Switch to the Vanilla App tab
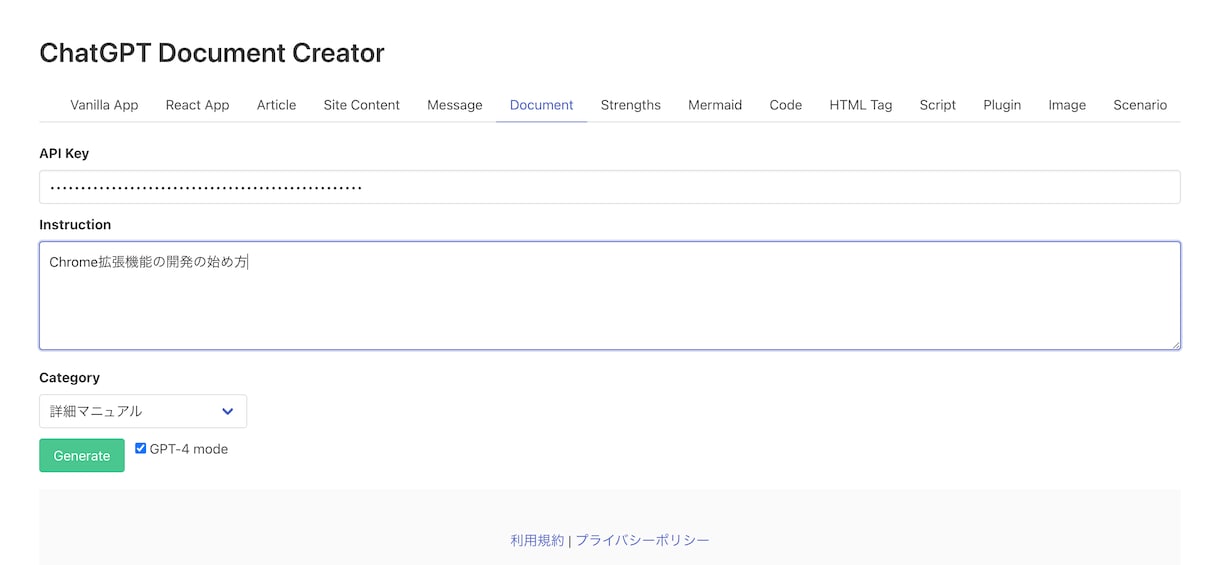The height and width of the screenshot is (565, 1220). point(104,105)
